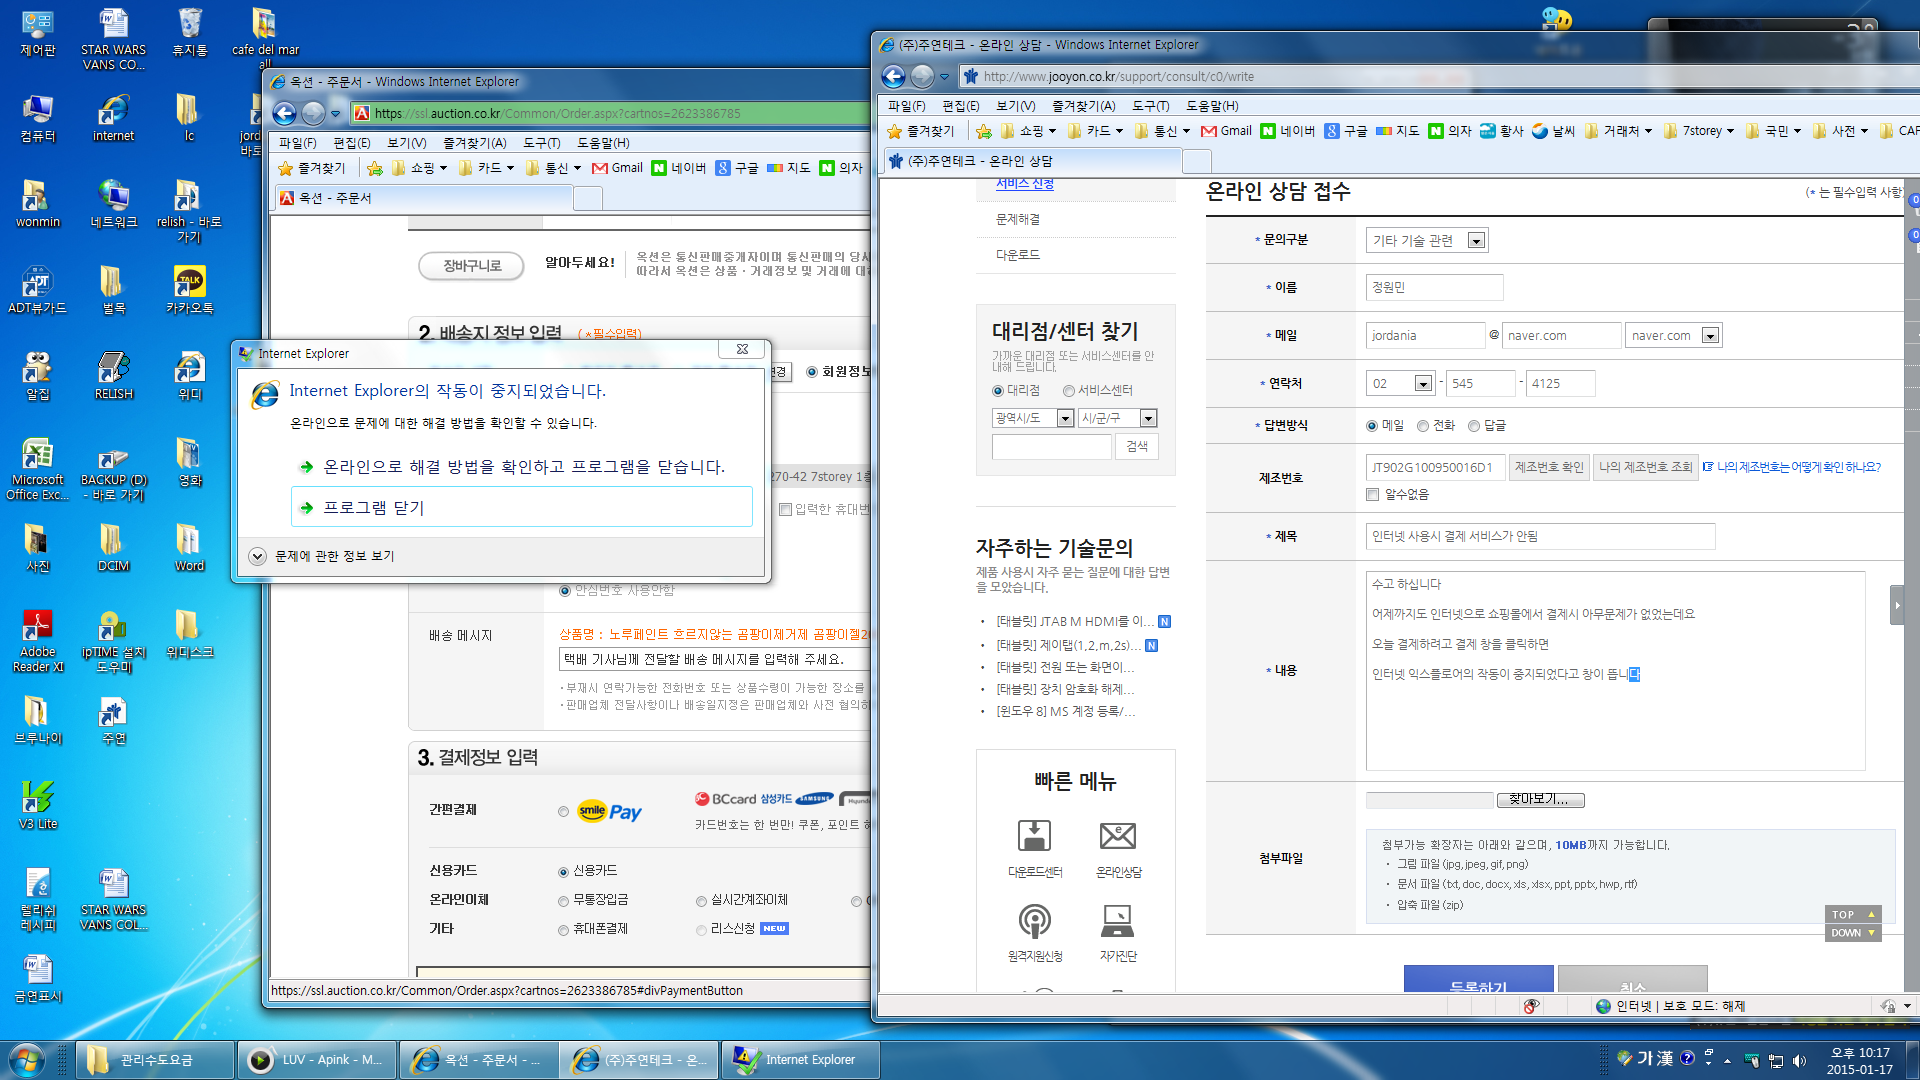Image resolution: width=1920 pixels, height=1080 pixels.
Task: Click 제조번호 확인 button
Action: pos(1548,467)
